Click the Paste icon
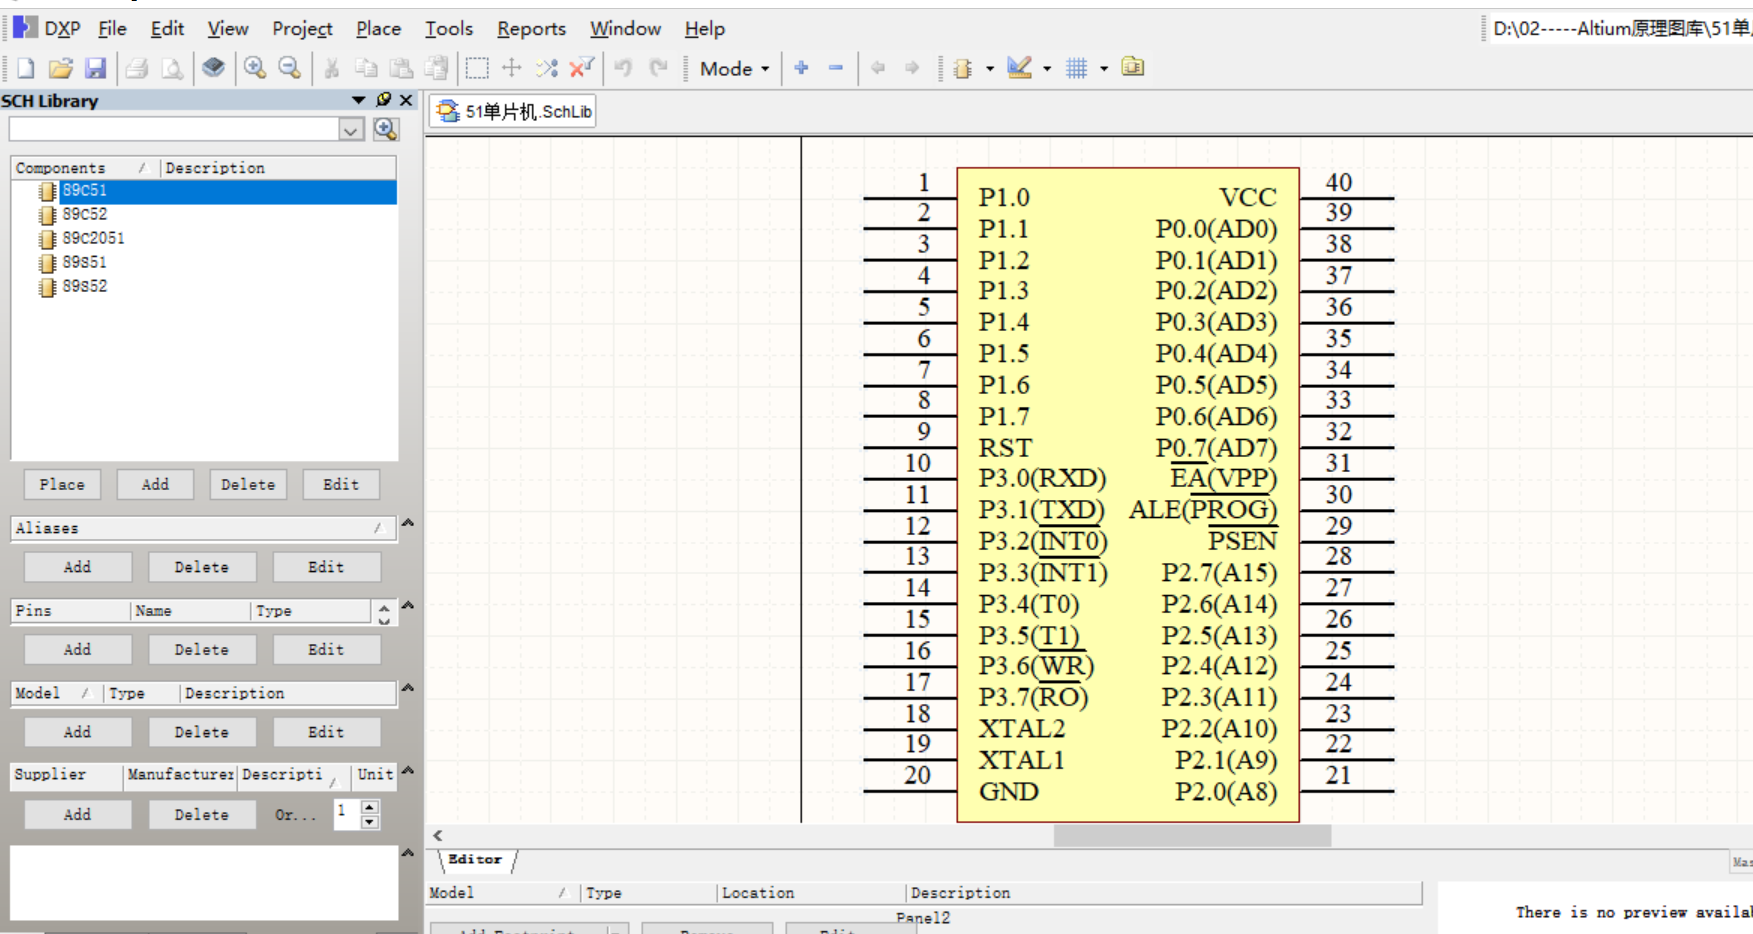 (401, 68)
